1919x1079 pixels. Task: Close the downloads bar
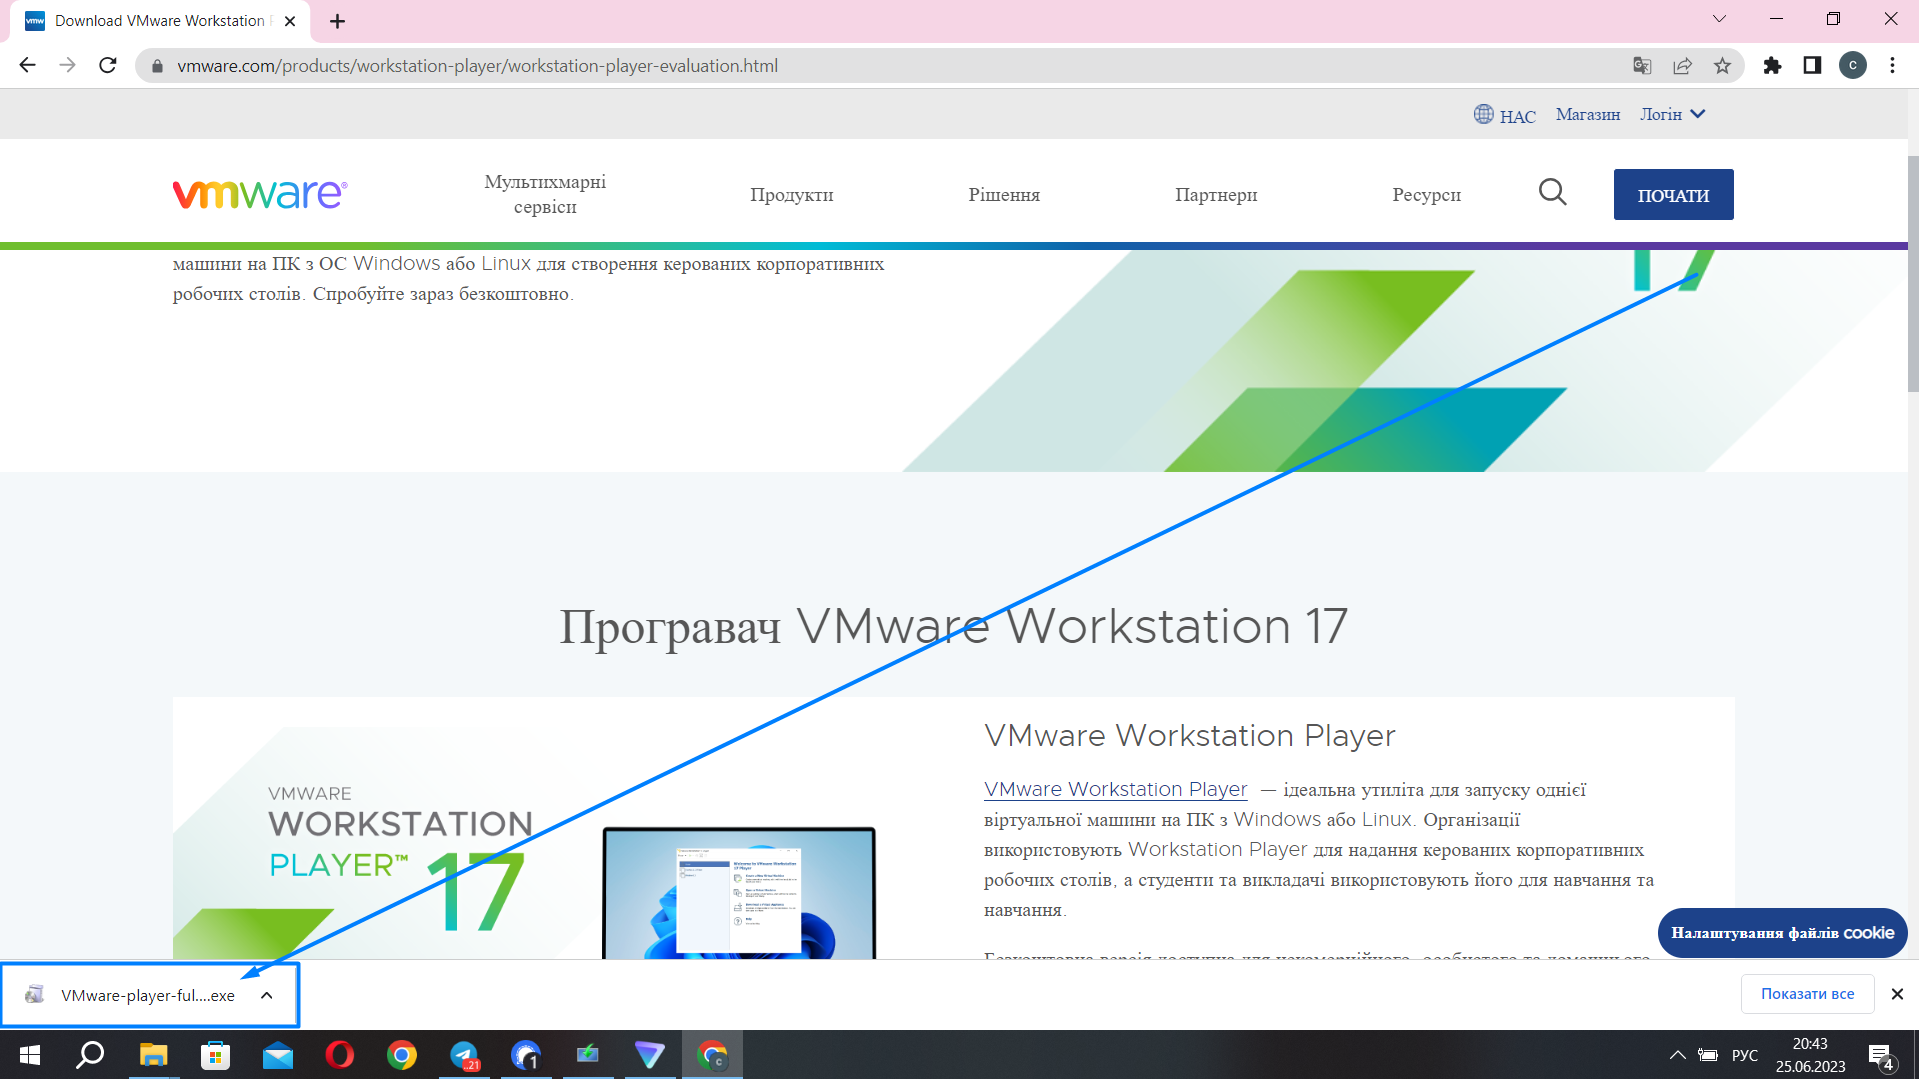coord(1897,994)
